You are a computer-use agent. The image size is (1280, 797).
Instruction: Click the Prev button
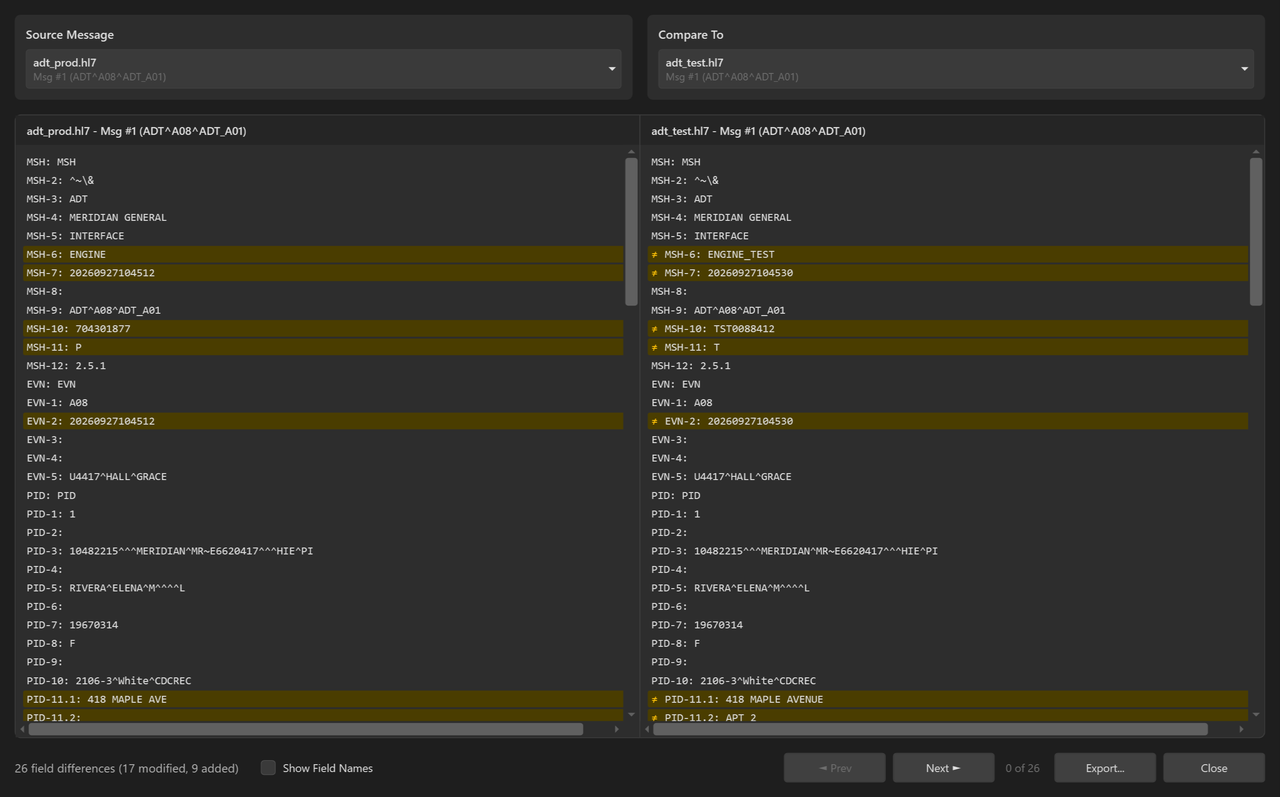(x=835, y=768)
